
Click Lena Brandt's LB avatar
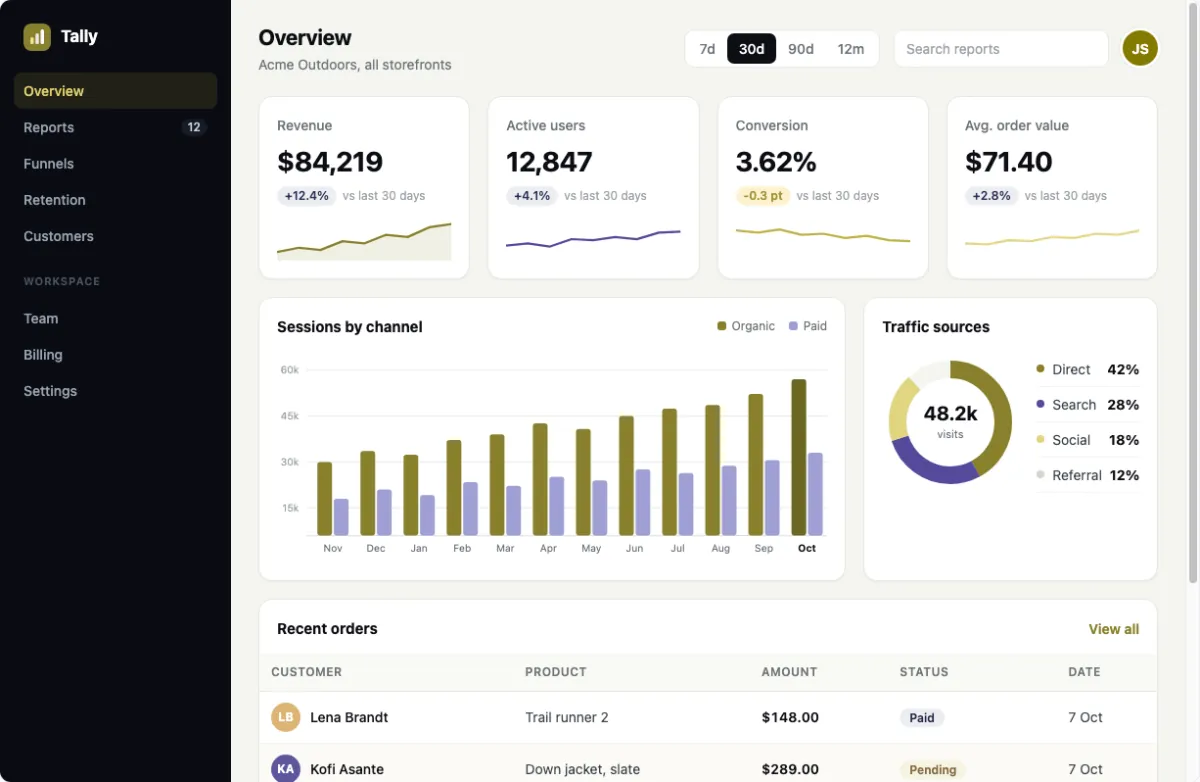pyautogui.click(x=285, y=717)
